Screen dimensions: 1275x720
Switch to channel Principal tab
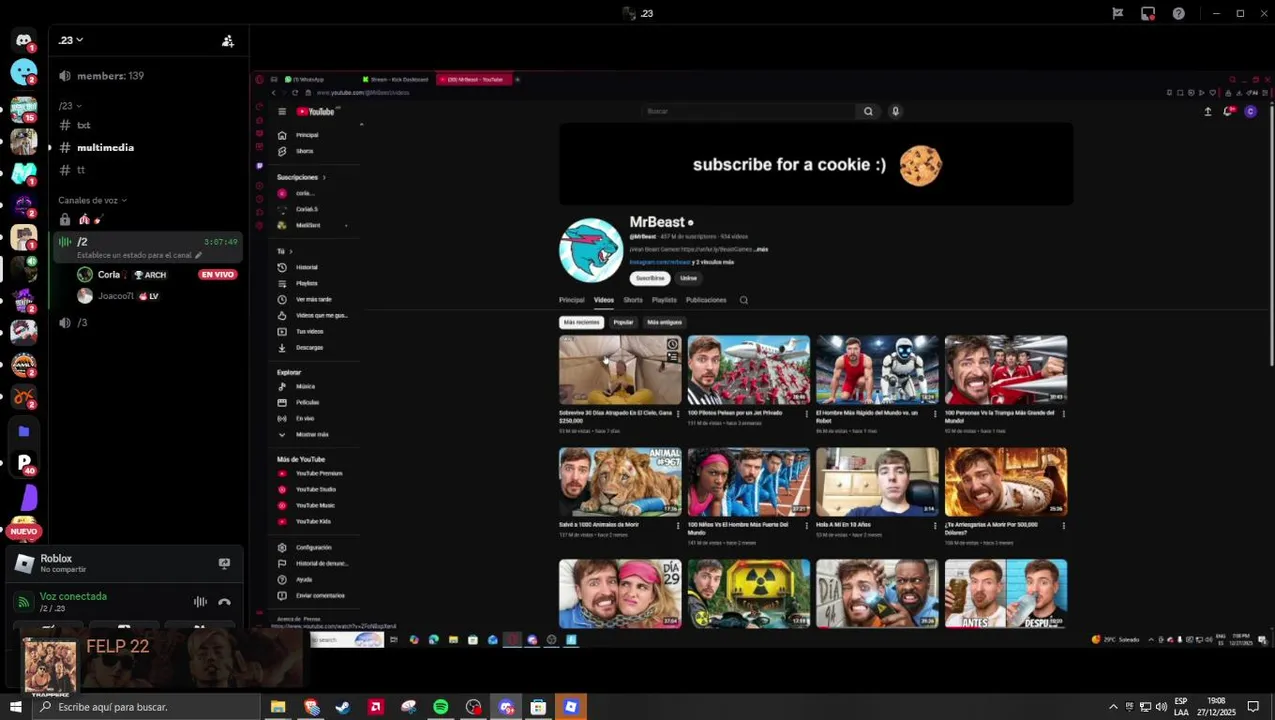[x=571, y=300]
